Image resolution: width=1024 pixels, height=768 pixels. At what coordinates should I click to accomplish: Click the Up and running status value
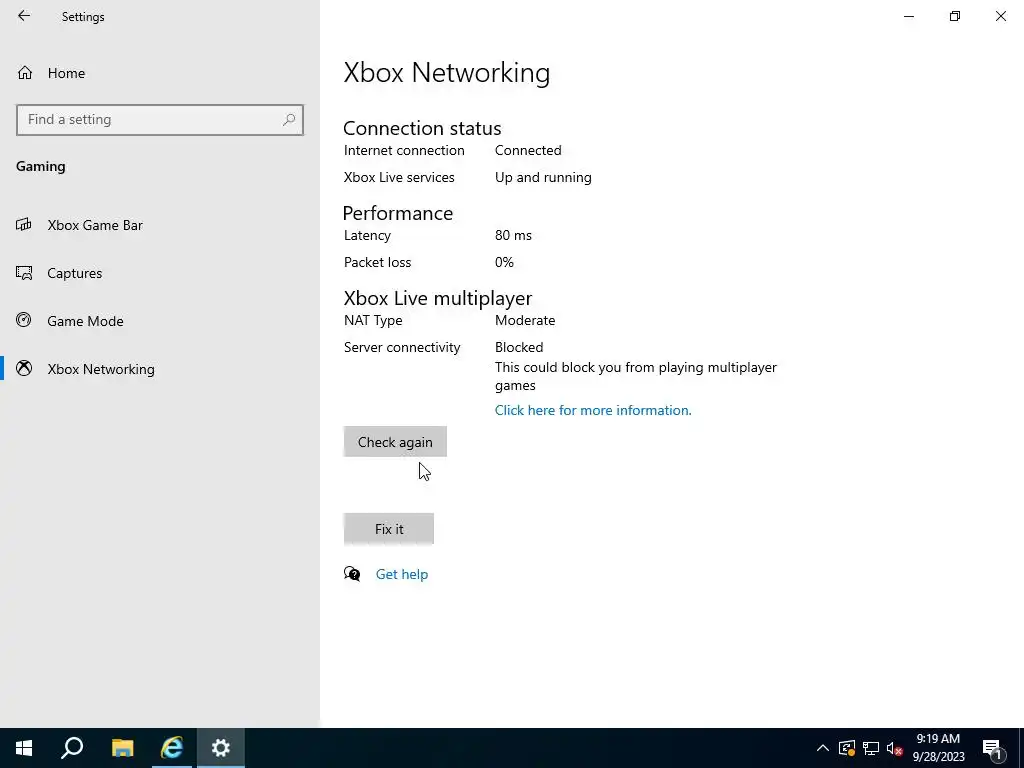pyautogui.click(x=543, y=177)
